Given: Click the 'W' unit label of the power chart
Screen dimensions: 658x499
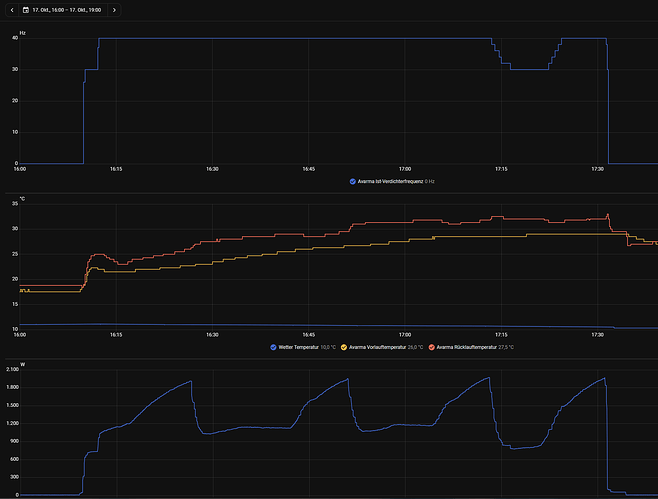Looking at the screenshot, I should tap(23, 364).
